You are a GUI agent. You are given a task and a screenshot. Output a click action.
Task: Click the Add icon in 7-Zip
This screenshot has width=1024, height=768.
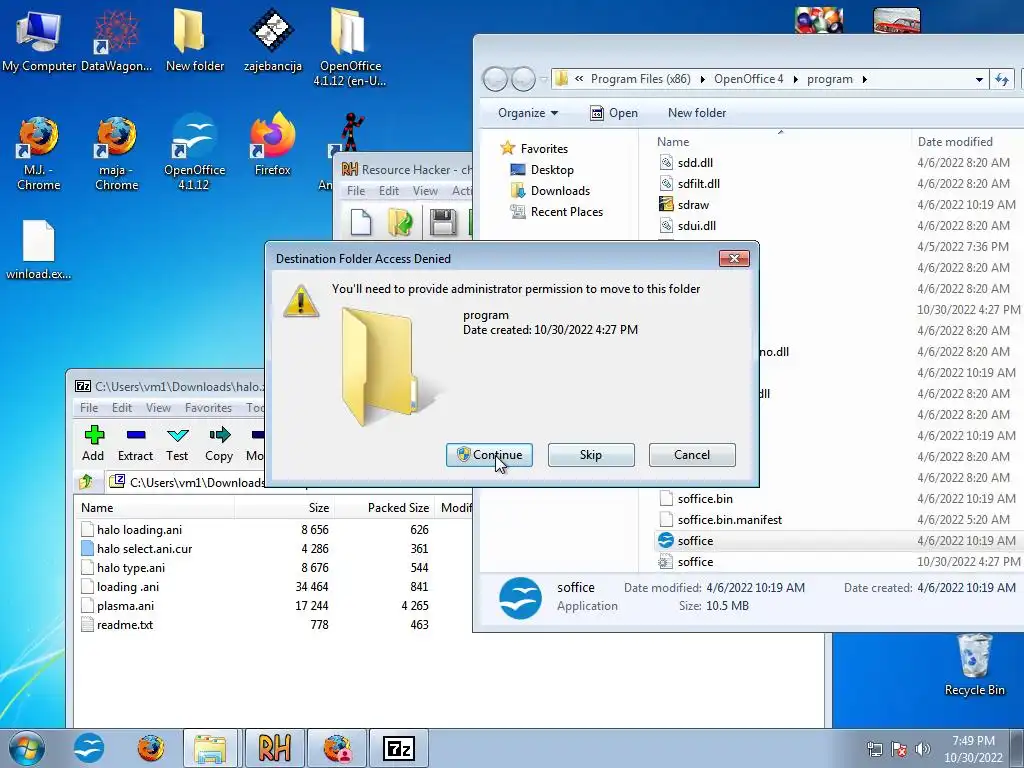click(x=93, y=443)
